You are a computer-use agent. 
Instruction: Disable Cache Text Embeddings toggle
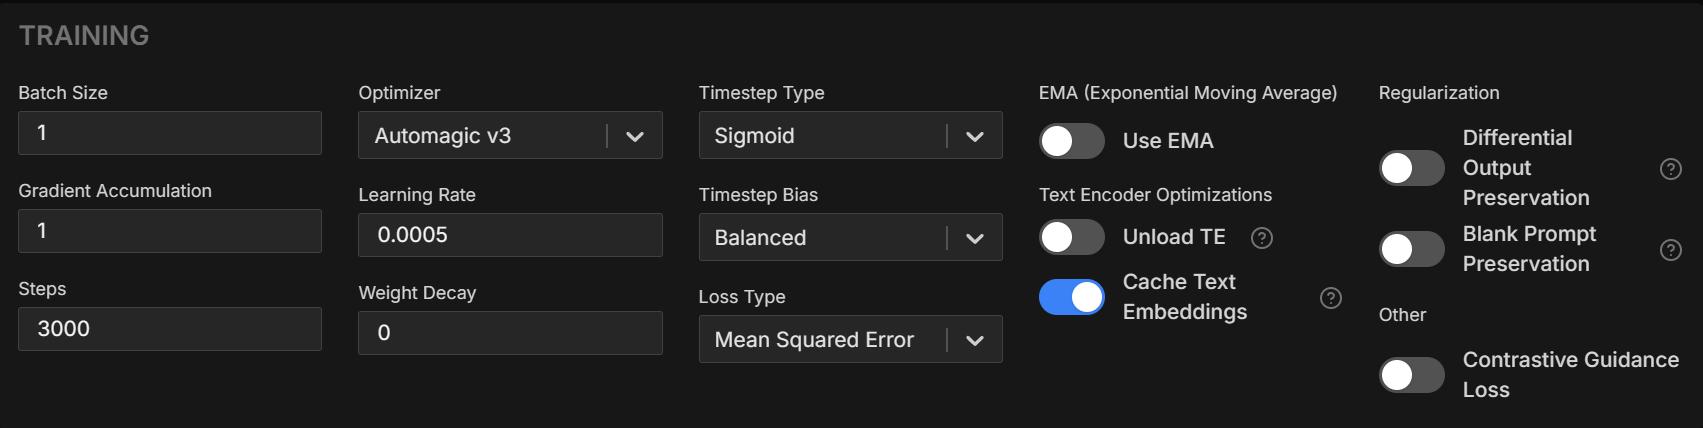[1072, 297]
